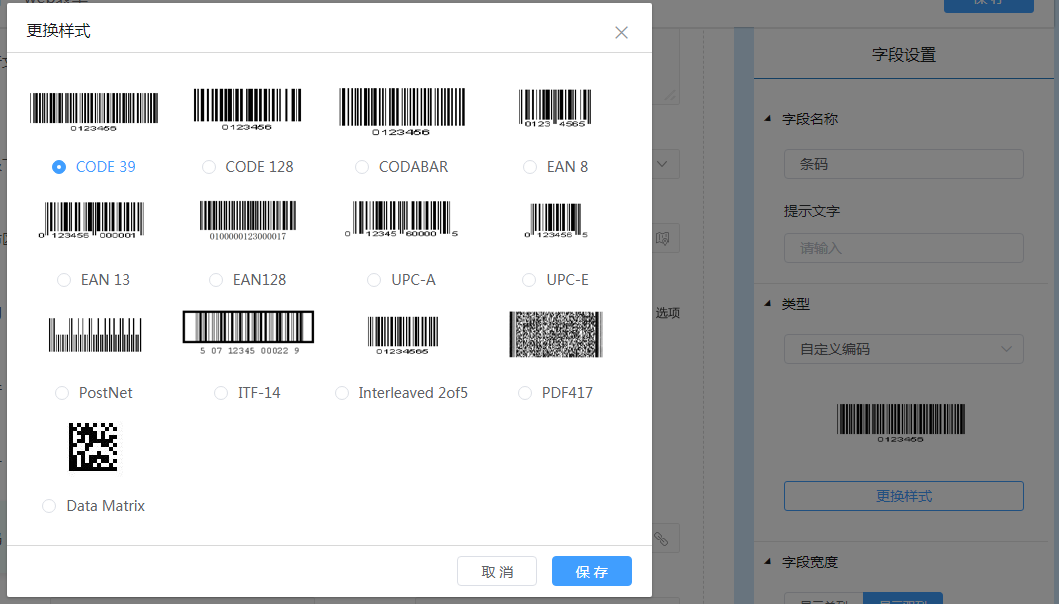Click the UPC-A barcode sample image

point(401,219)
